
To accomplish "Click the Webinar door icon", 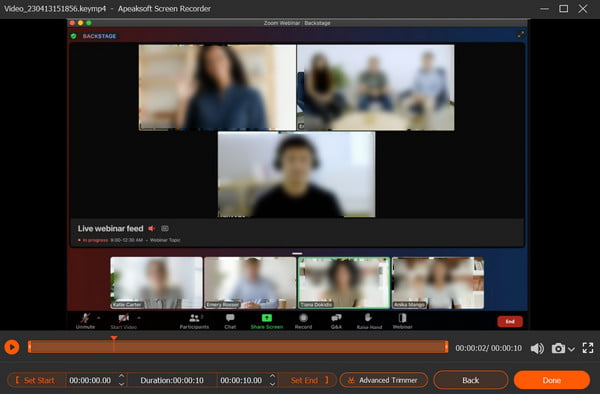I will (x=402, y=318).
